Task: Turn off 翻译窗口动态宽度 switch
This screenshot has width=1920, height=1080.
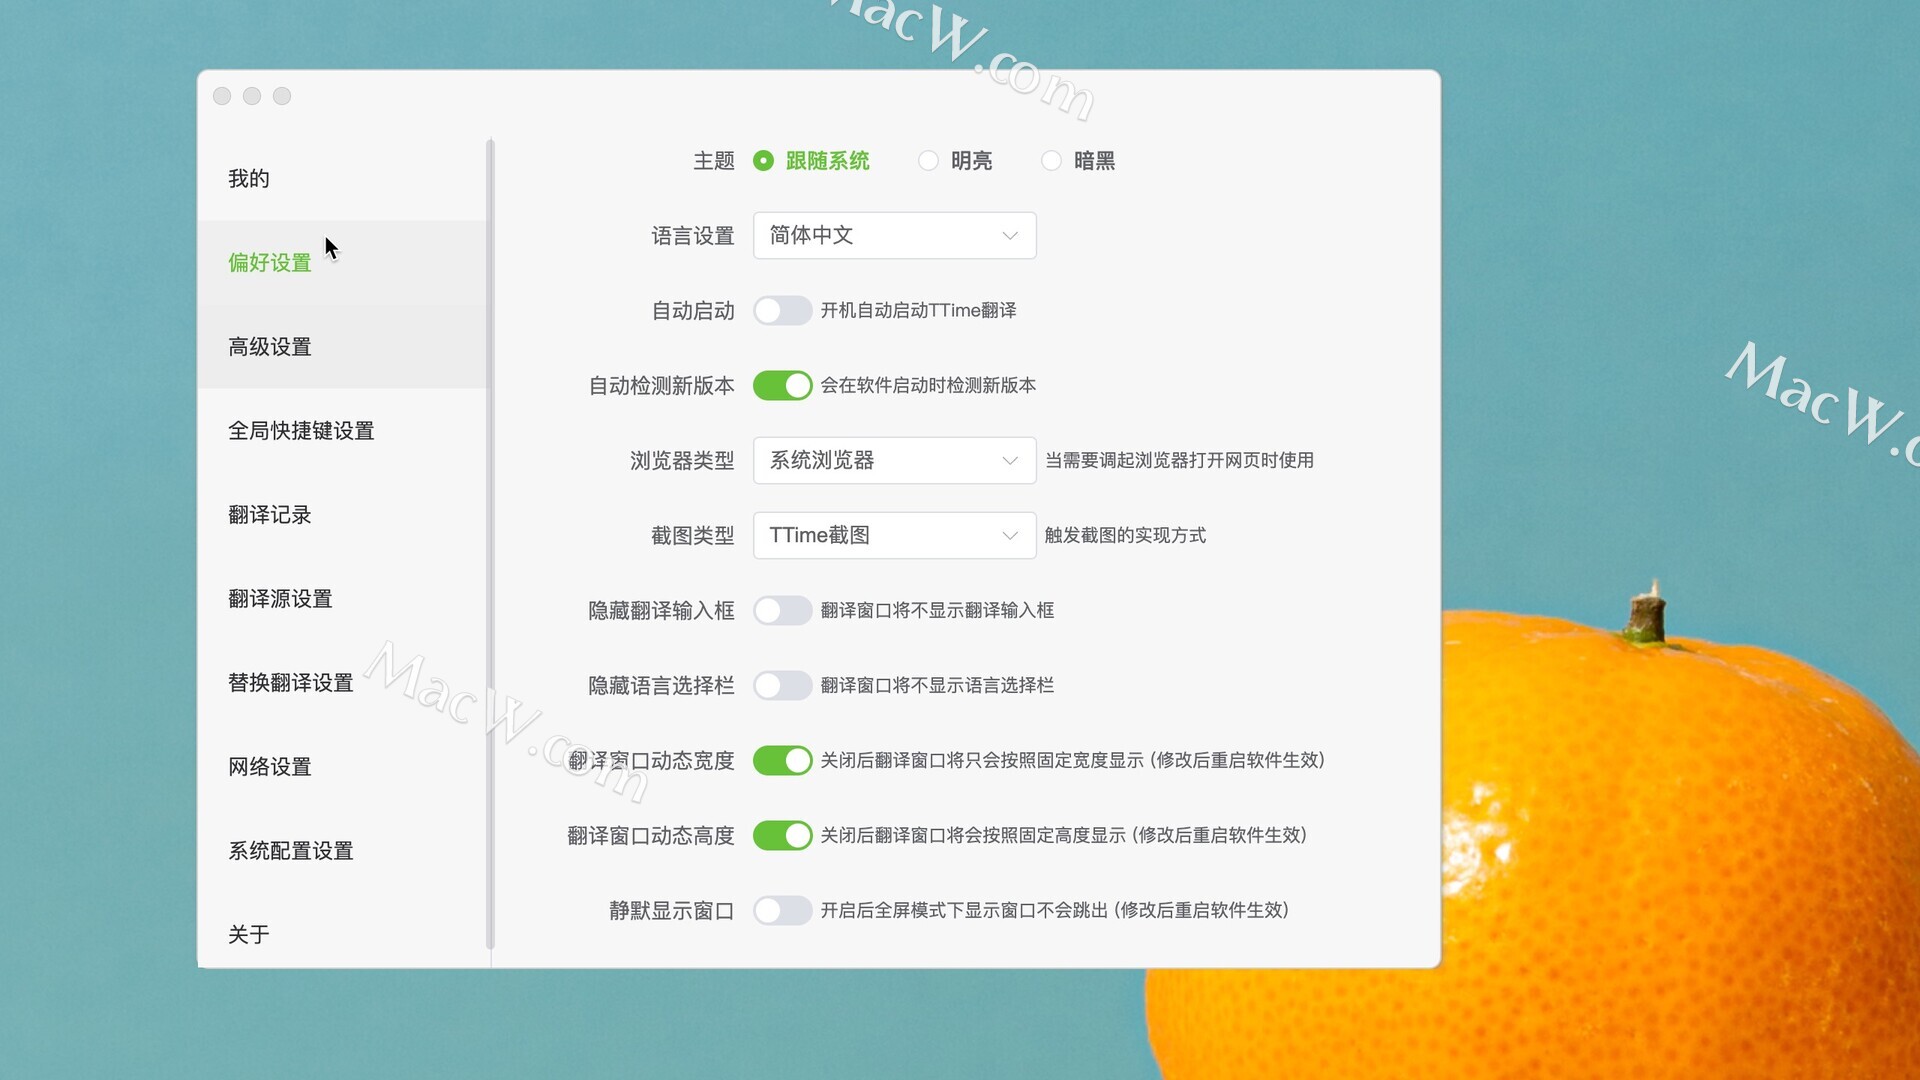Action: (x=782, y=761)
